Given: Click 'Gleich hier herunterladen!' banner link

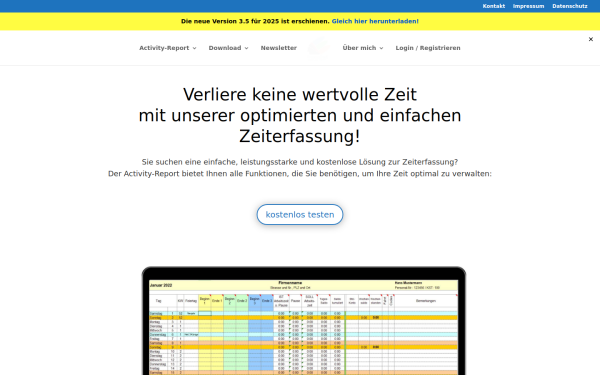Looking at the screenshot, I should pos(375,21).
